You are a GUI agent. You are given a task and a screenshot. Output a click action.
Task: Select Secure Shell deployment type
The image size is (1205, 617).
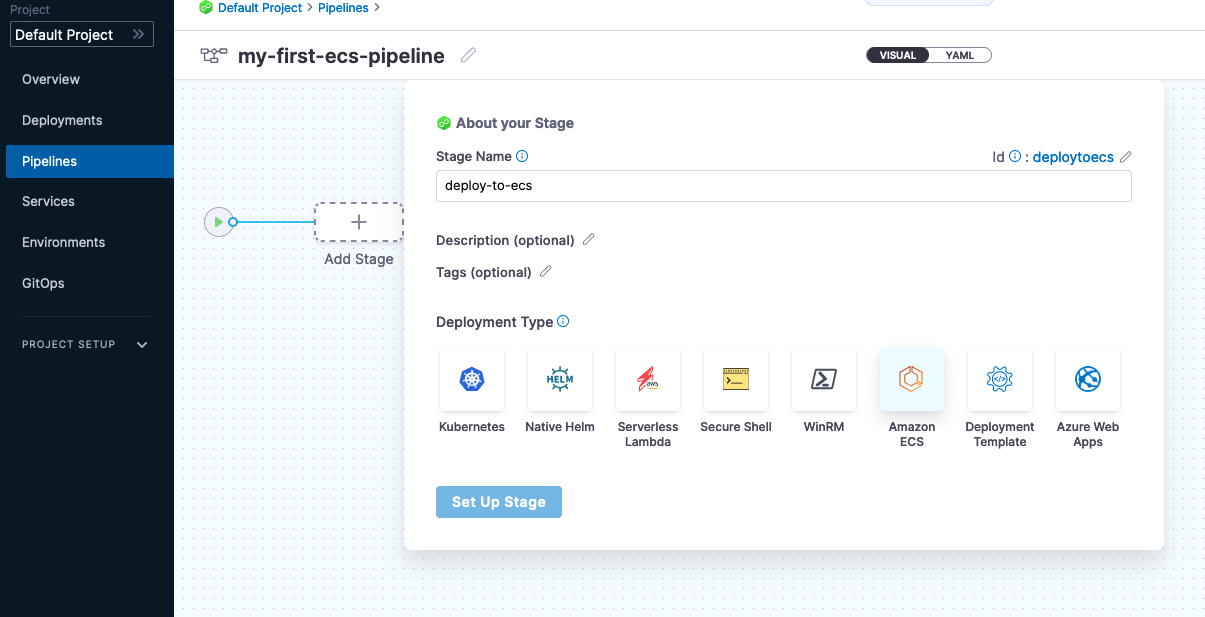(x=736, y=379)
